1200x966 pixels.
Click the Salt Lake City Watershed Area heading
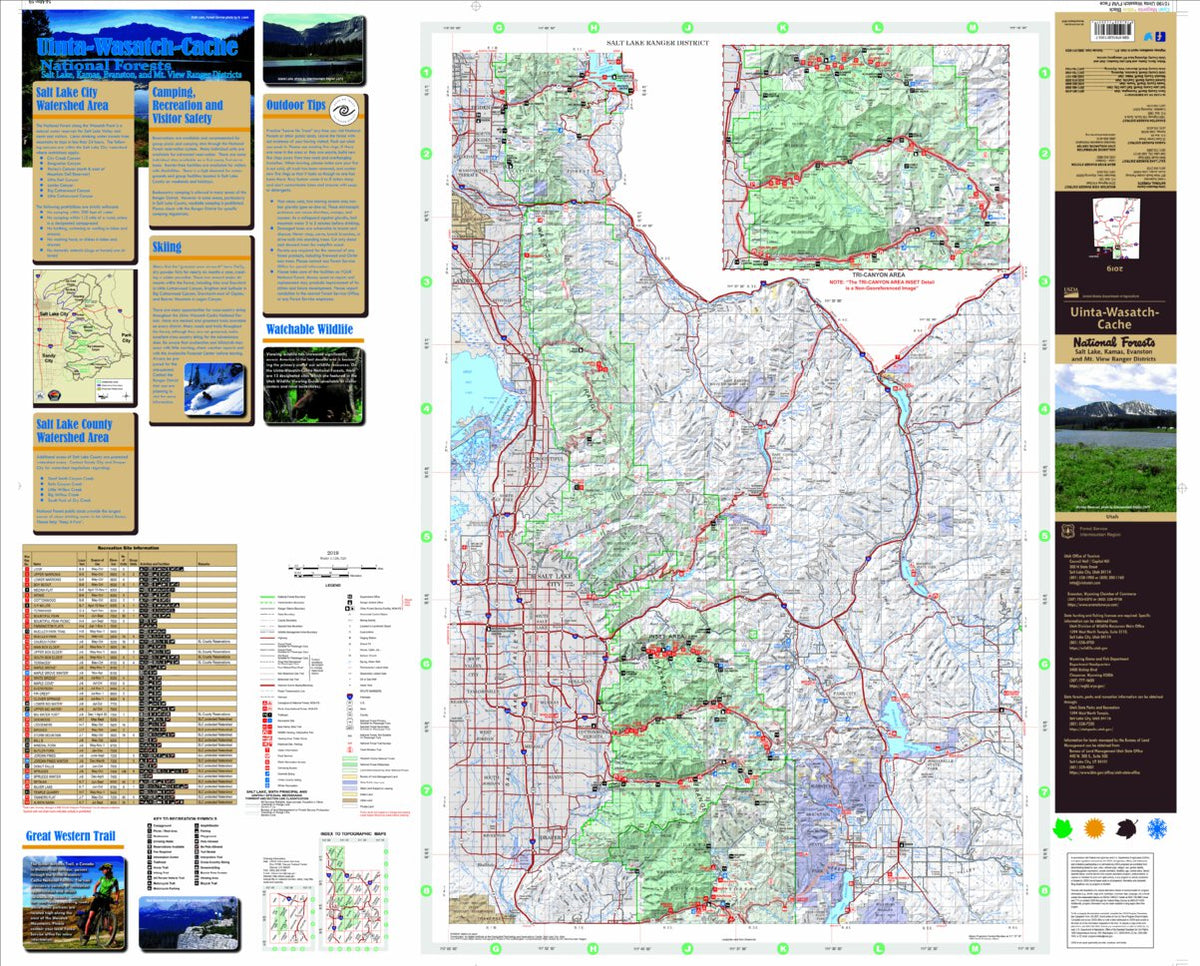72,97
